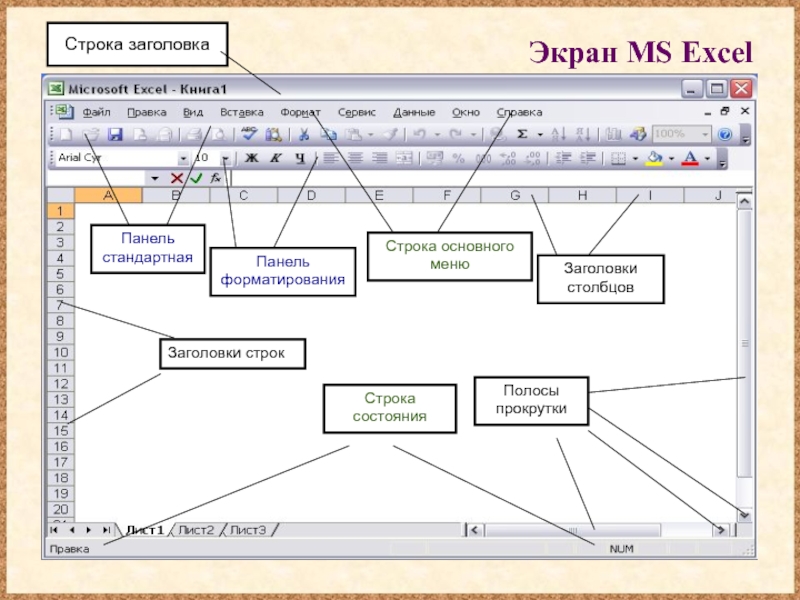Screen dimensions: 800x600
Task: Click the yellow fill color bucket
Action: (x=654, y=158)
